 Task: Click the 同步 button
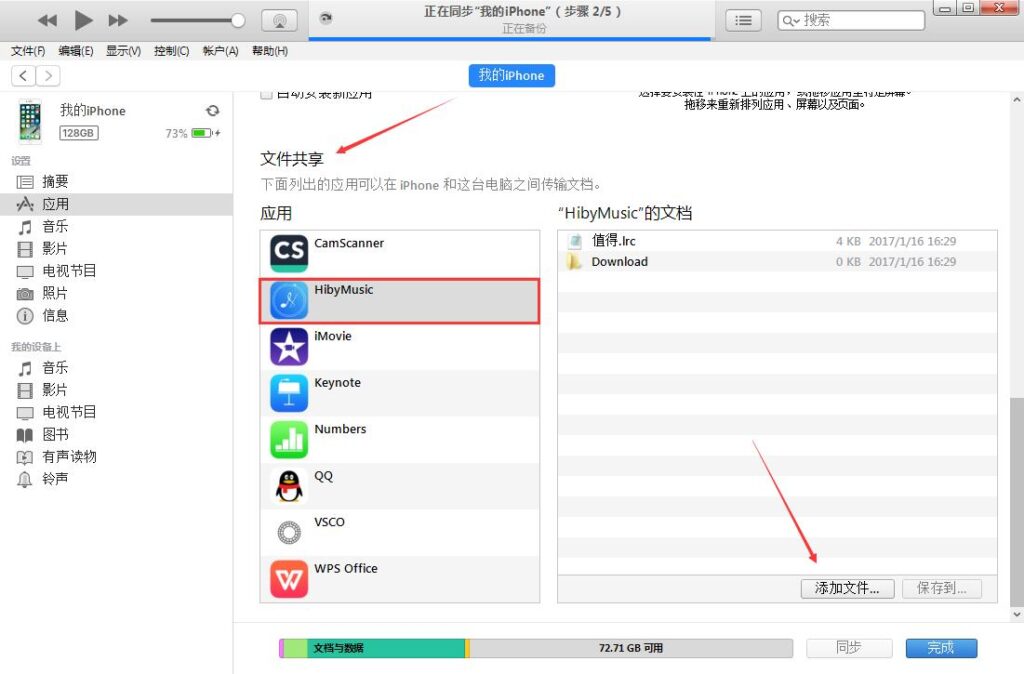click(x=849, y=648)
